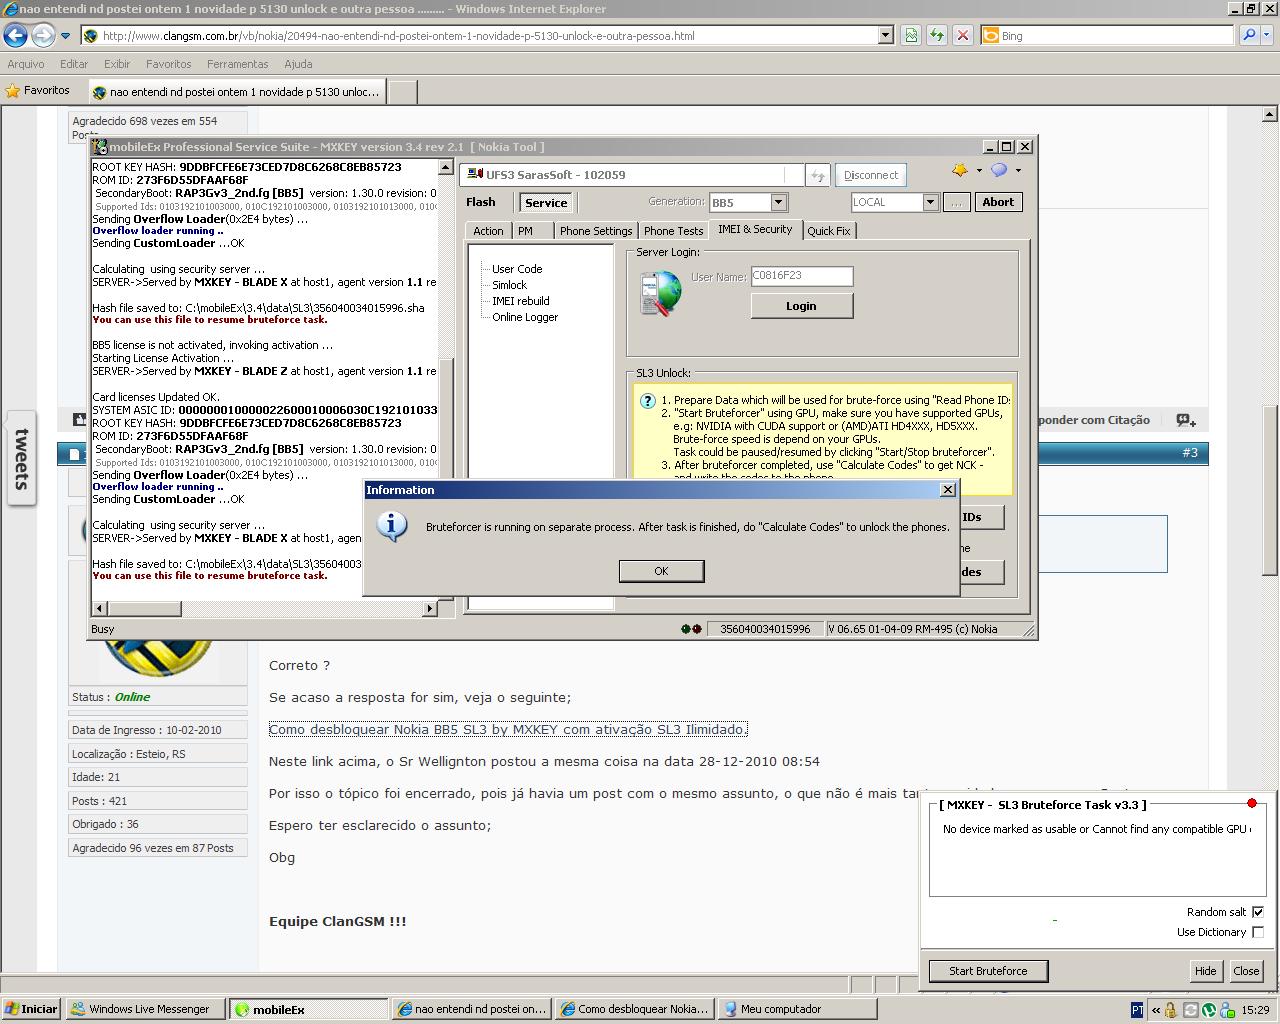
Task: Click Start Bruteforce button
Action: (x=988, y=970)
